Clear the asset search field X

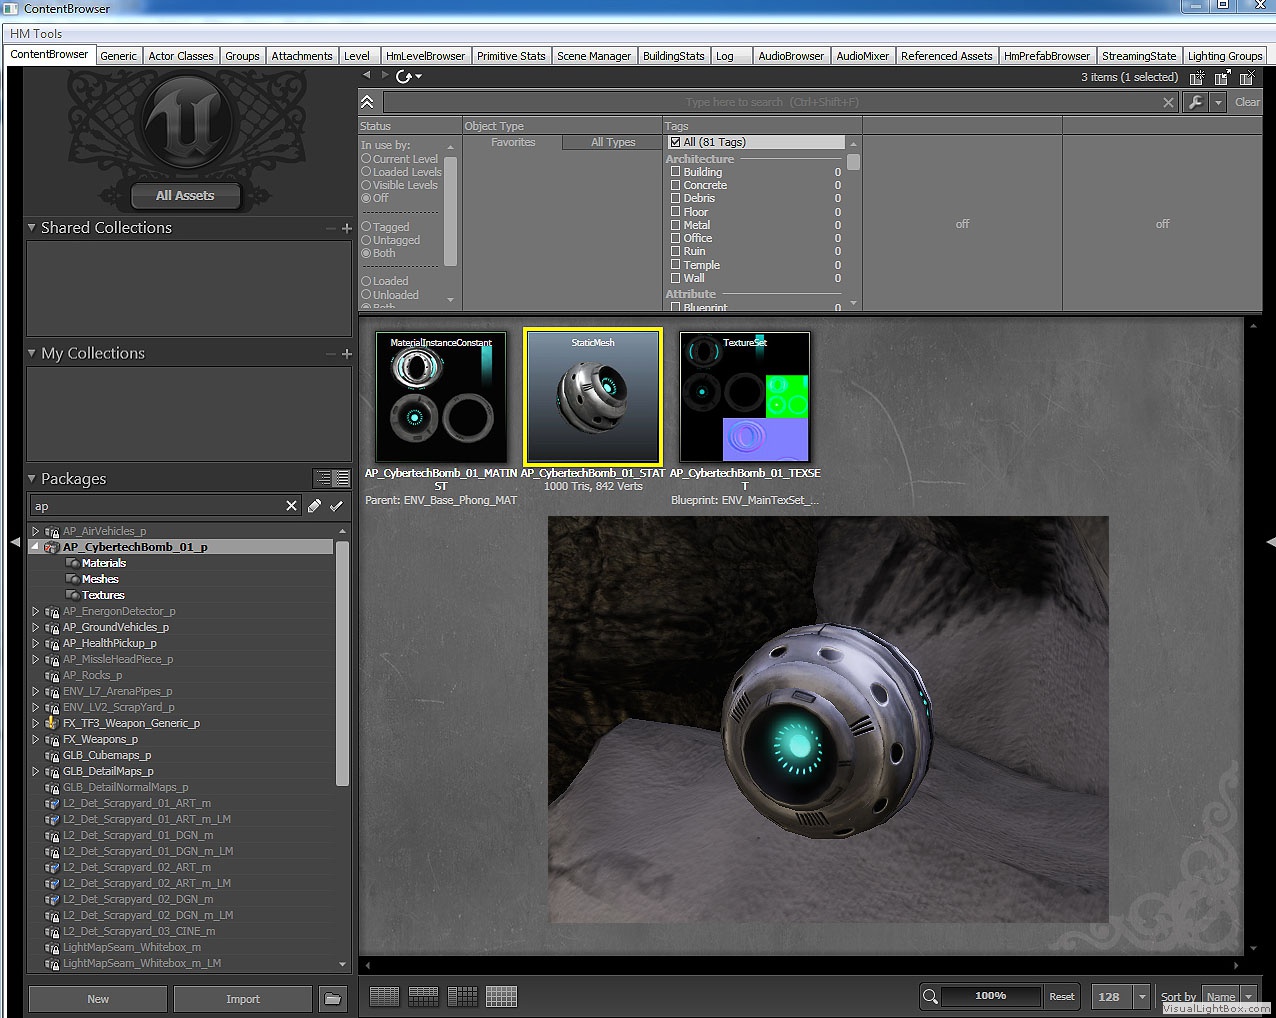pos(1168,102)
